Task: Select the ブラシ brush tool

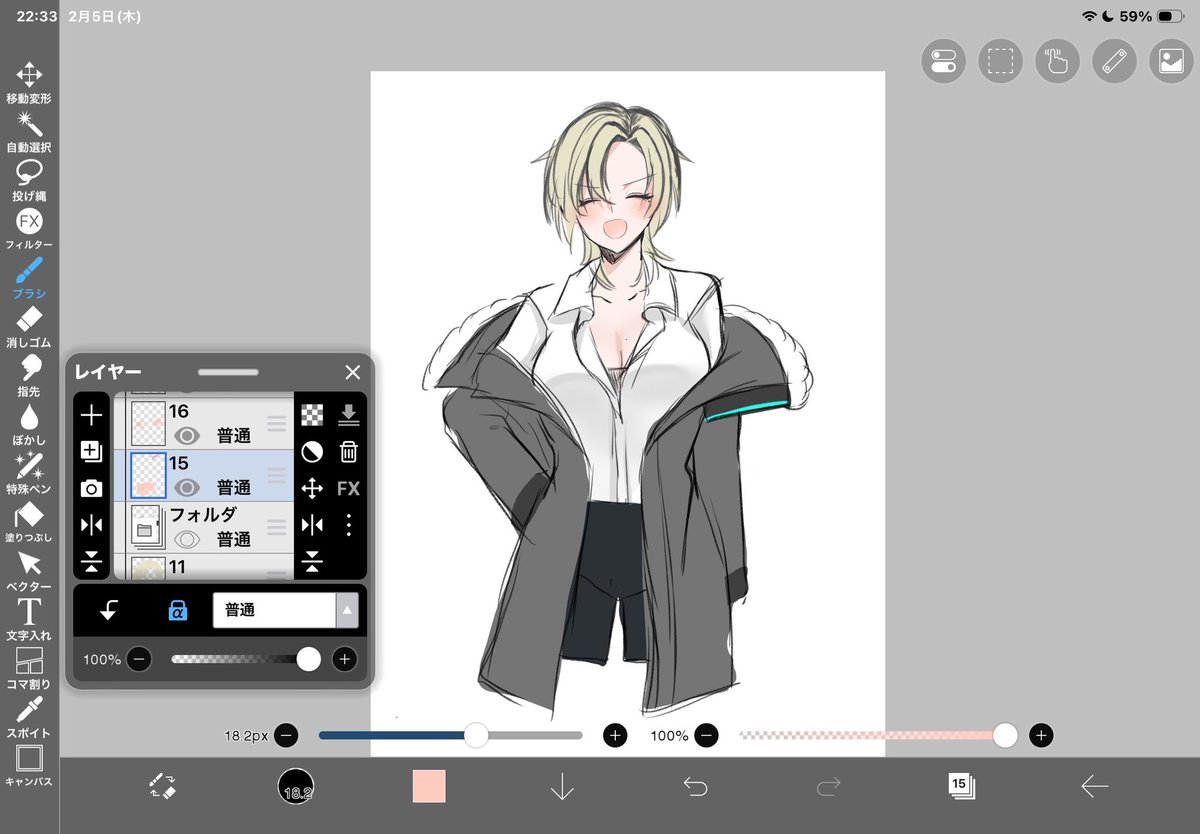Action: pyautogui.click(x=29, y=279)
